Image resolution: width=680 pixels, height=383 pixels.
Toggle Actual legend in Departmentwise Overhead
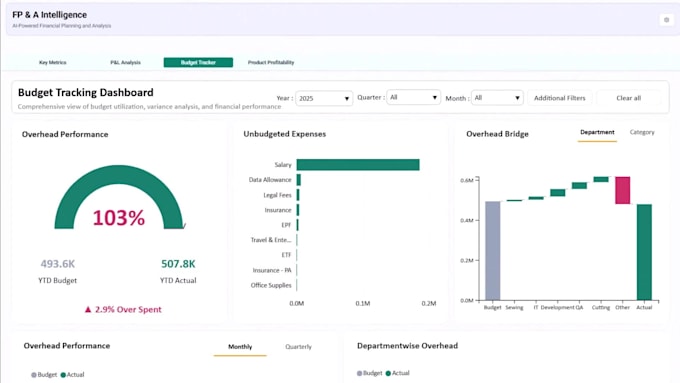[398, 373]
